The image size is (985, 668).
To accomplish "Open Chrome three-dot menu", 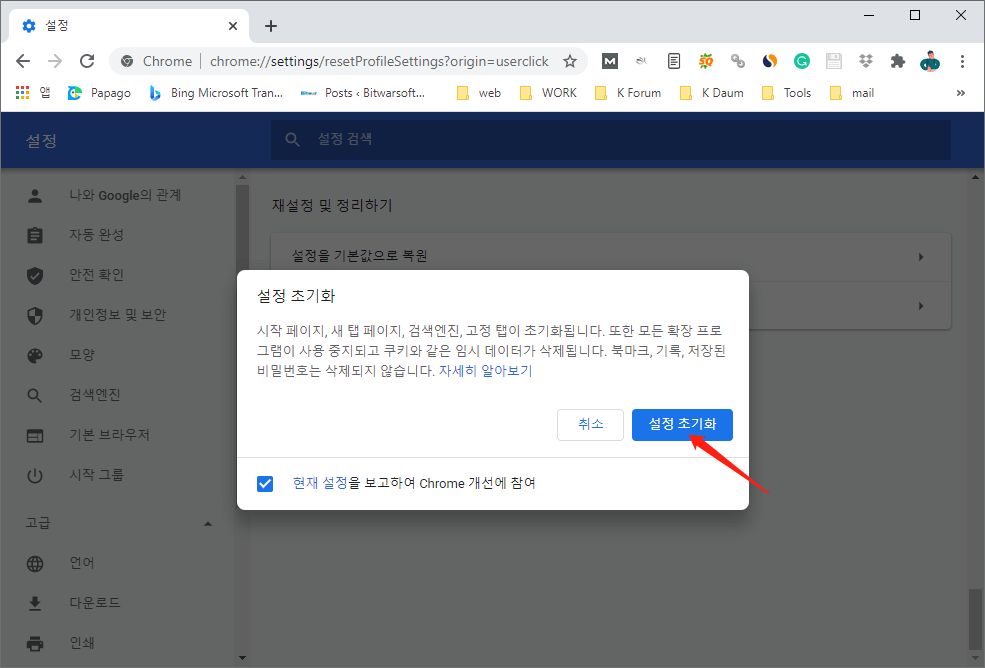I will click(962, 61).
